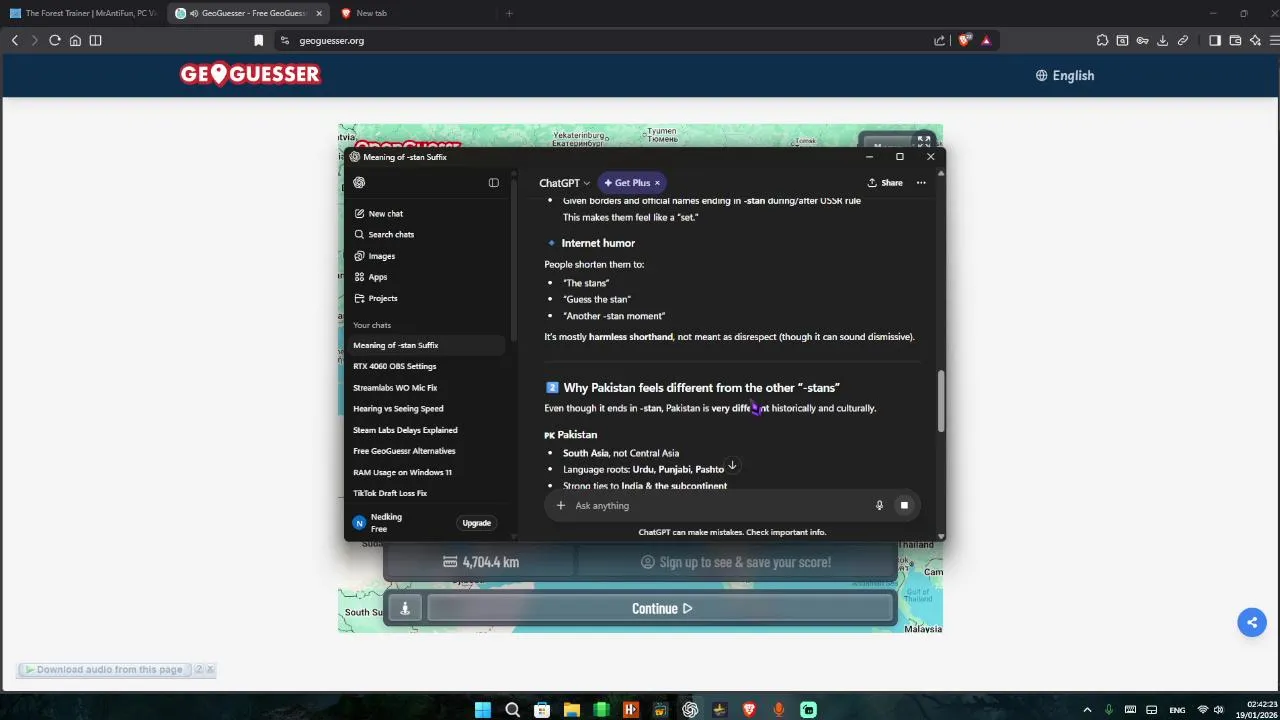The width and height of the screenshot is (1280, 720).
Task: Click the browser home button
Action: coord(75,41)
